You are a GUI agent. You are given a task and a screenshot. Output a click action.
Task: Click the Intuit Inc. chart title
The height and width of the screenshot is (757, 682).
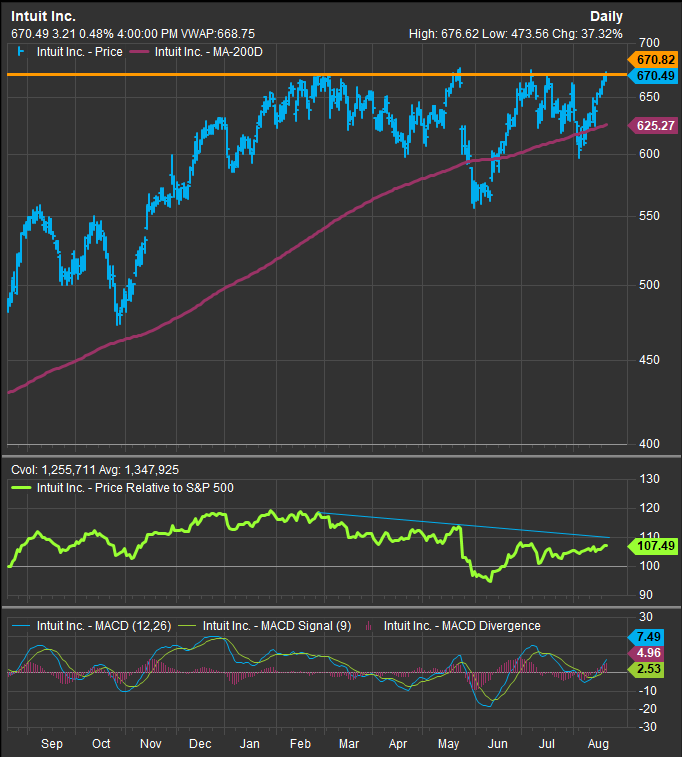[x=43, y=16]
